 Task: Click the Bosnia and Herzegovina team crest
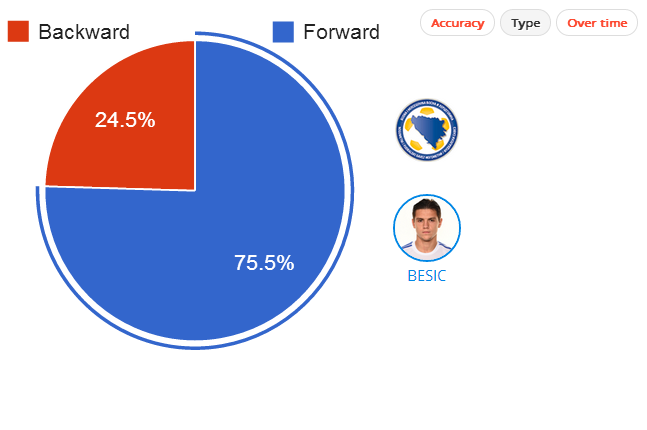(427, 130)
